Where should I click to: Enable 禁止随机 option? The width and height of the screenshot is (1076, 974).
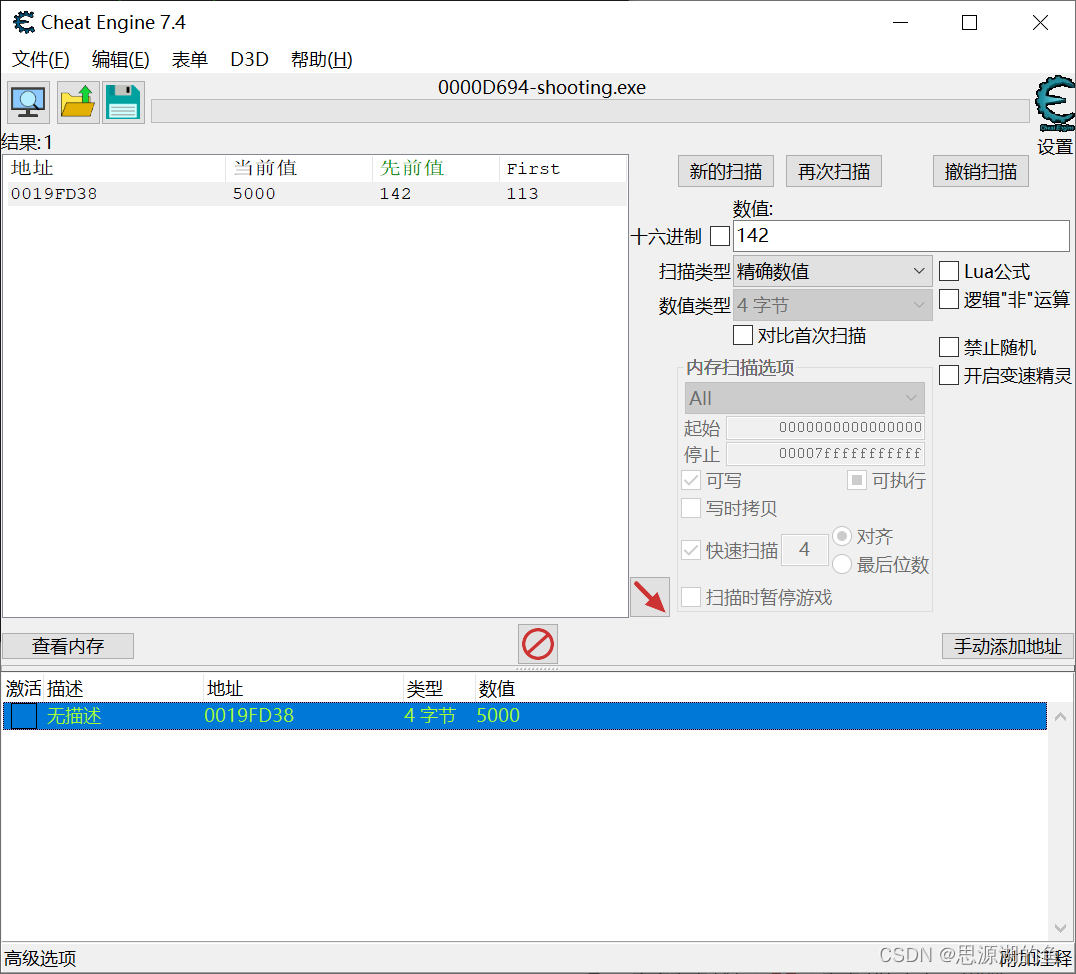(948, 347)
